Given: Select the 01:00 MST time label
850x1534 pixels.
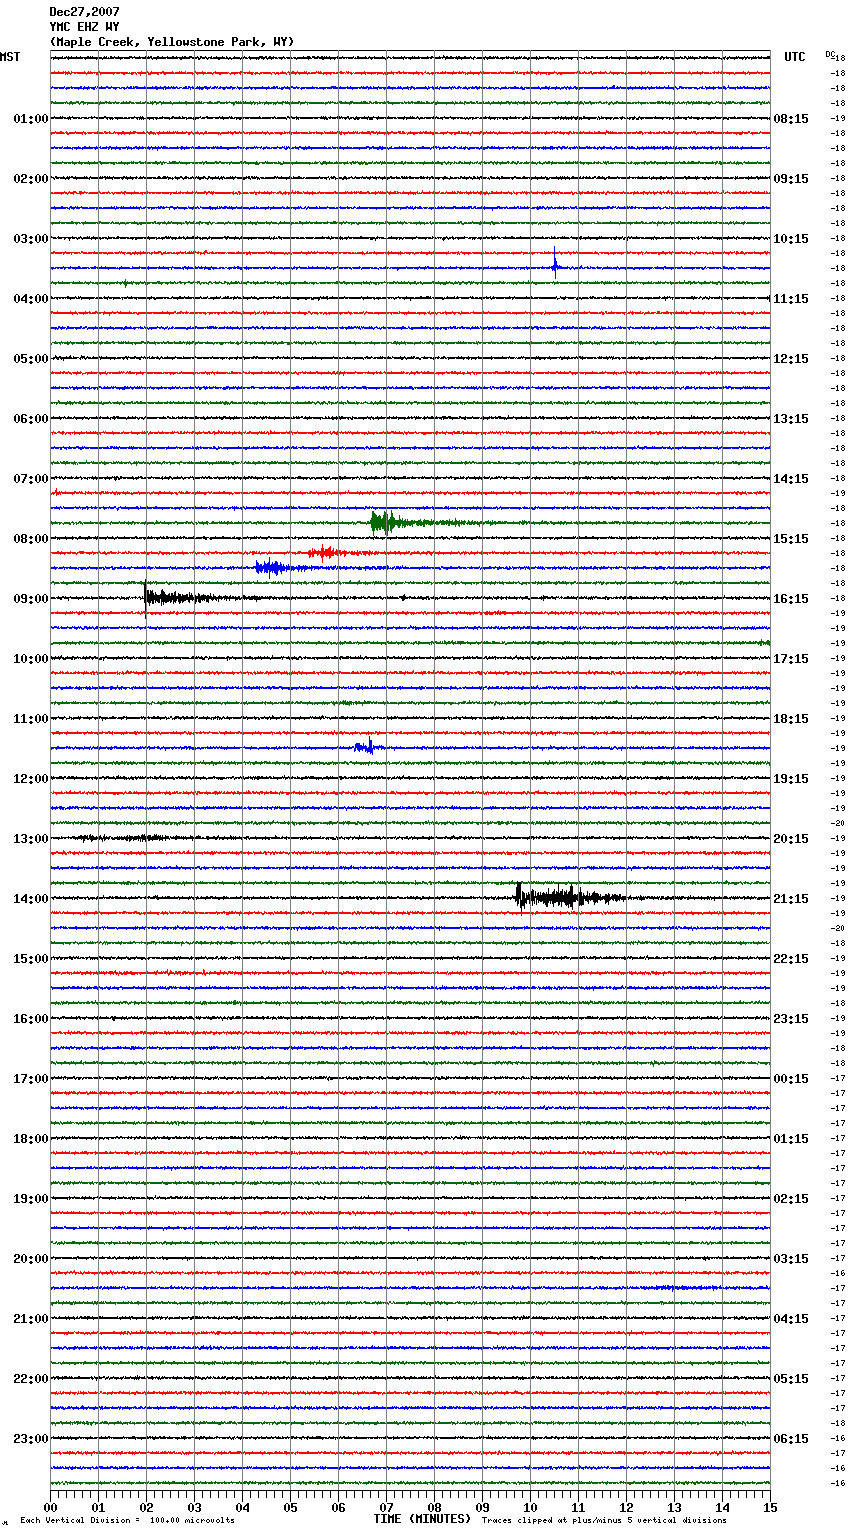Looking at the screenshot, I should pos(31,119).
